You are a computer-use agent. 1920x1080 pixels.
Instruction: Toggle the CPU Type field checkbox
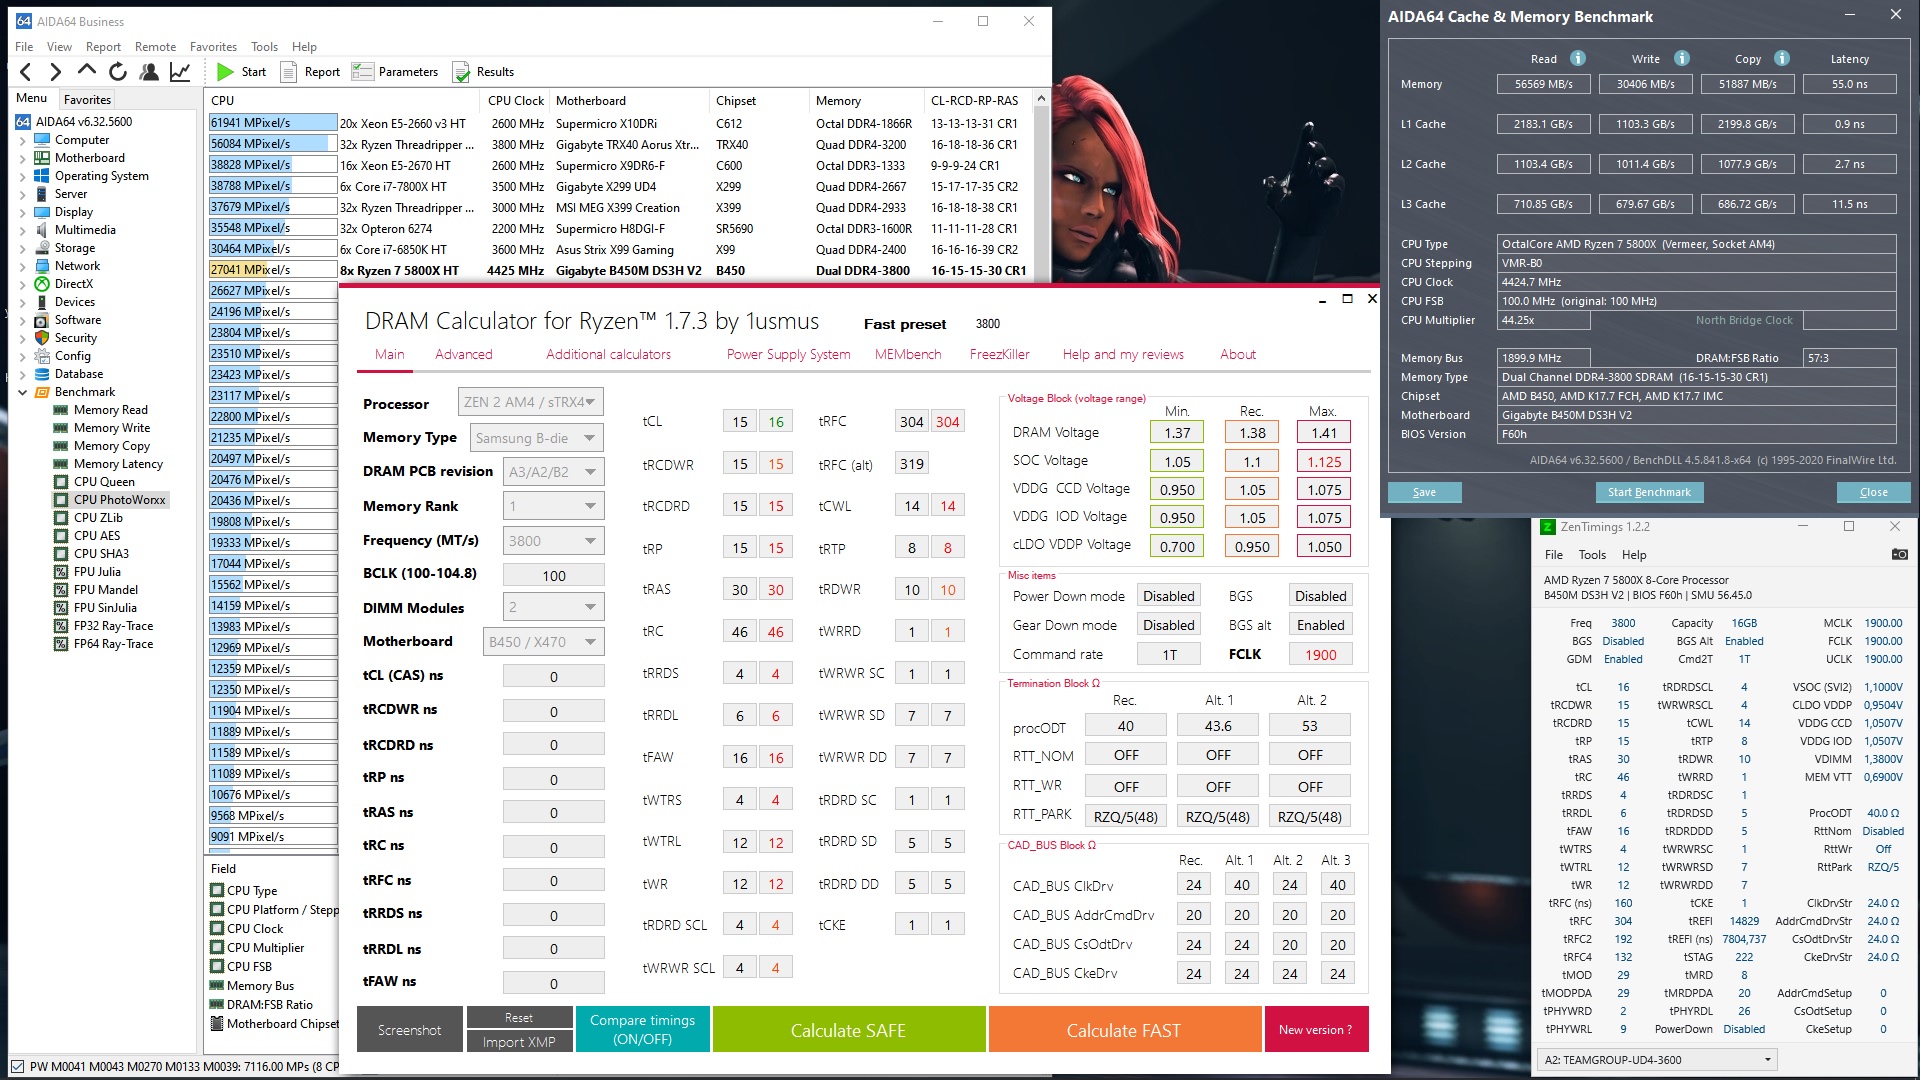click(x=217, y=891)
